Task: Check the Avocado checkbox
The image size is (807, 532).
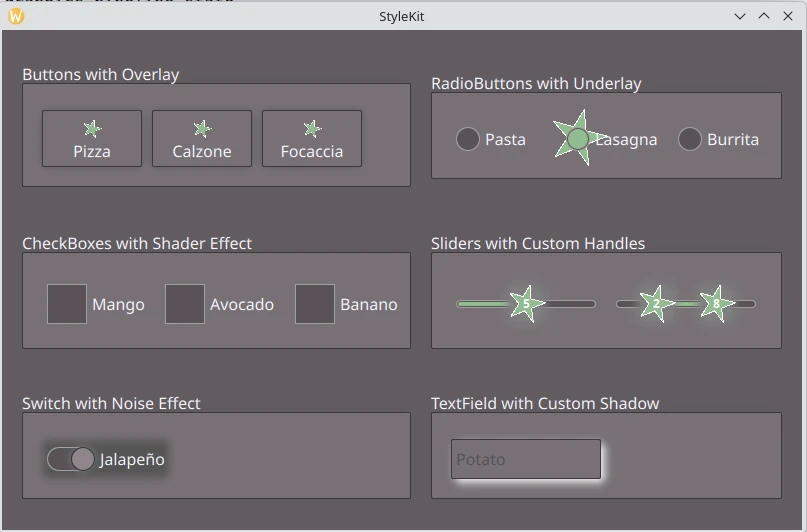Action: 185,304
